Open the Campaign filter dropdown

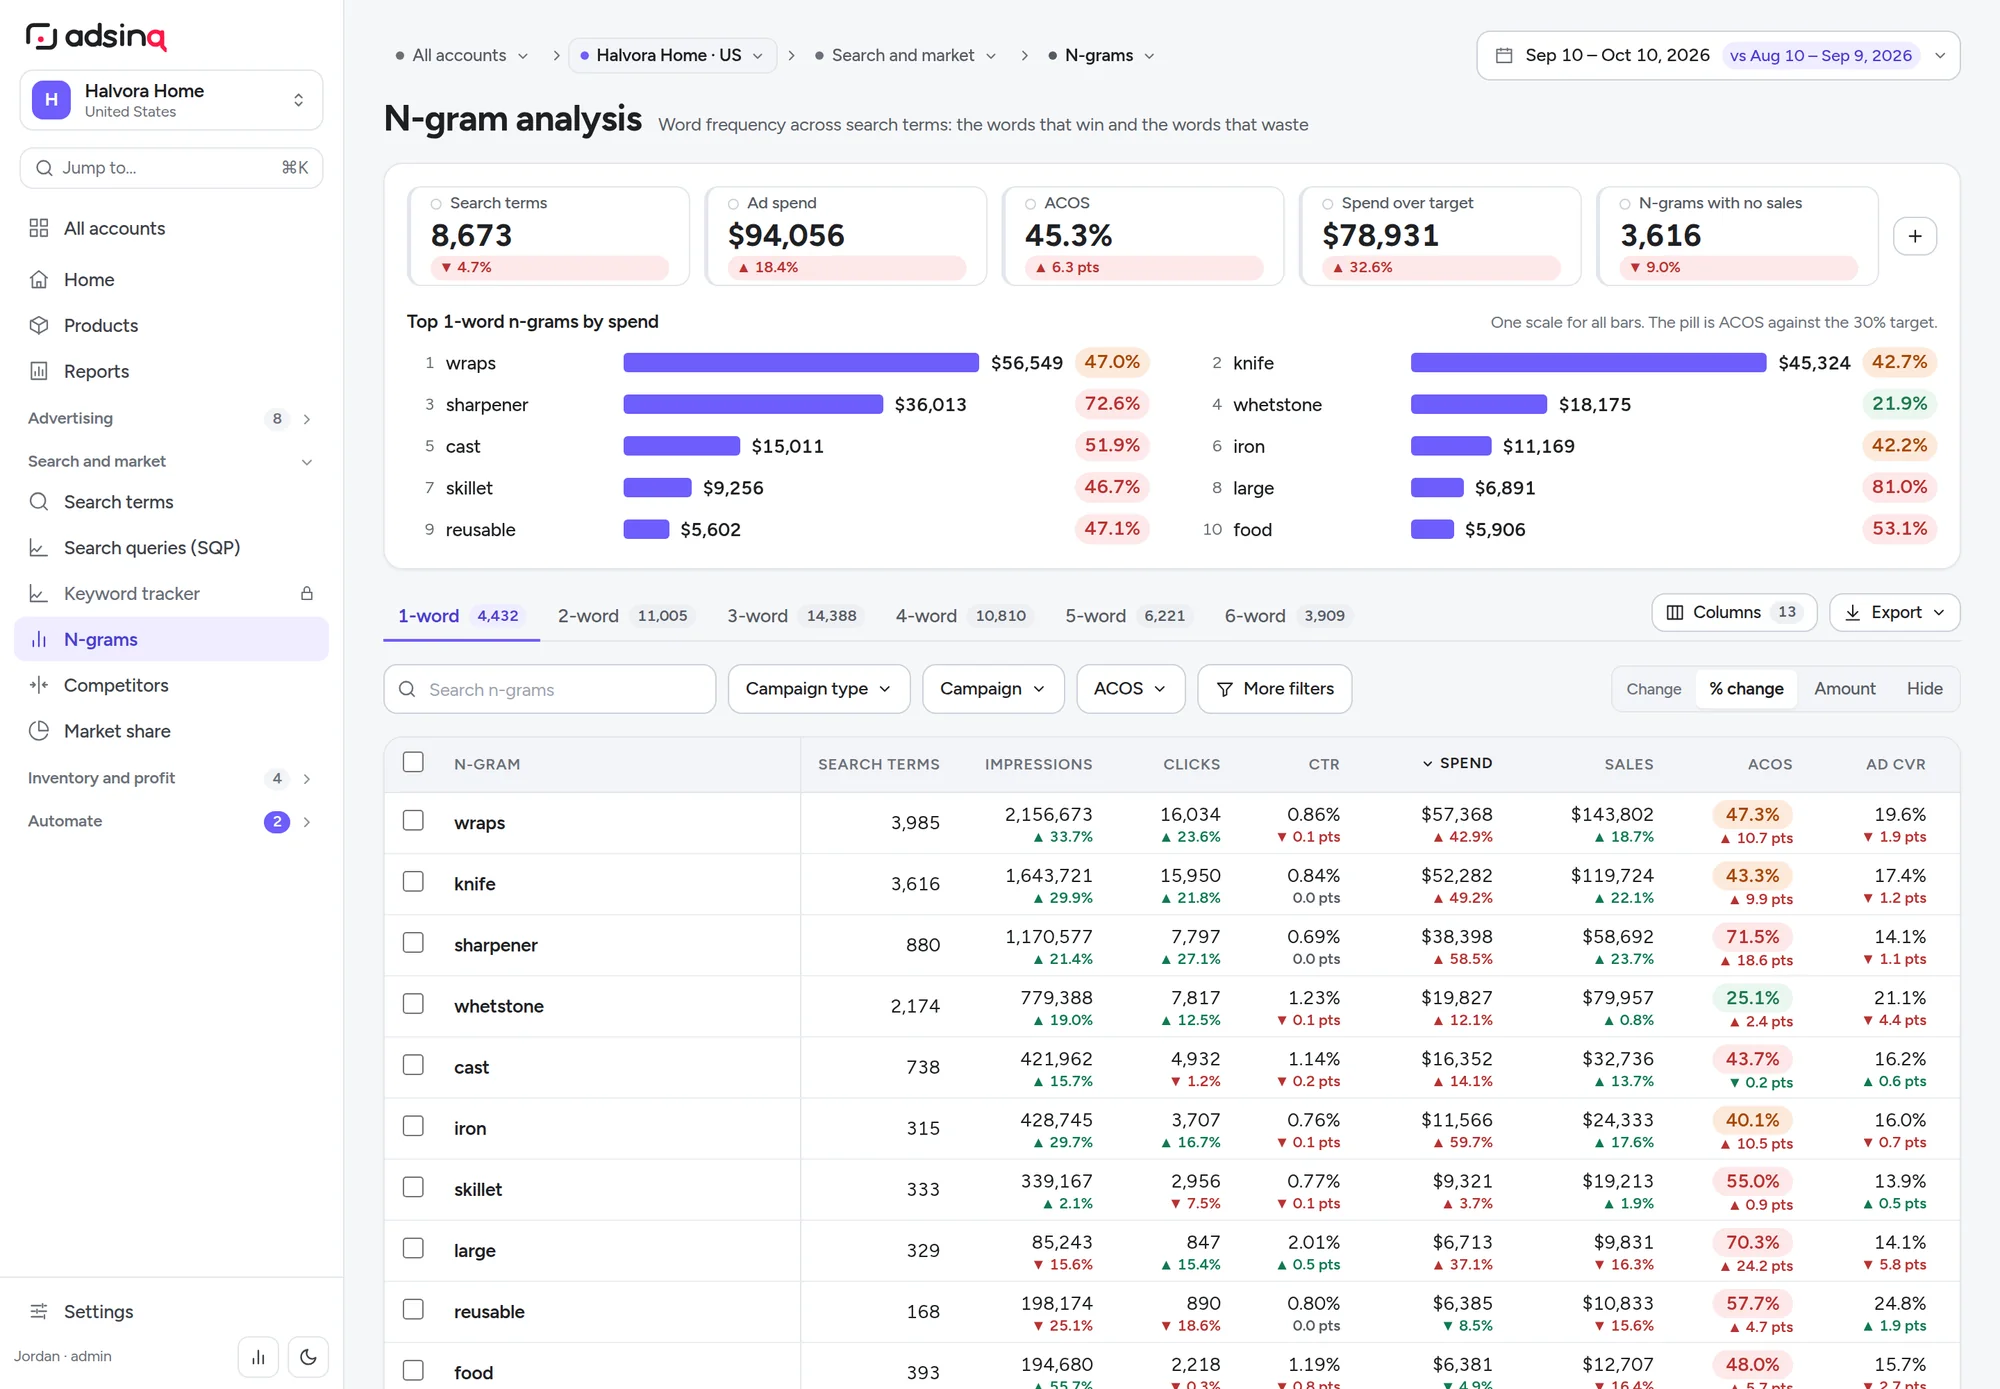993,689
